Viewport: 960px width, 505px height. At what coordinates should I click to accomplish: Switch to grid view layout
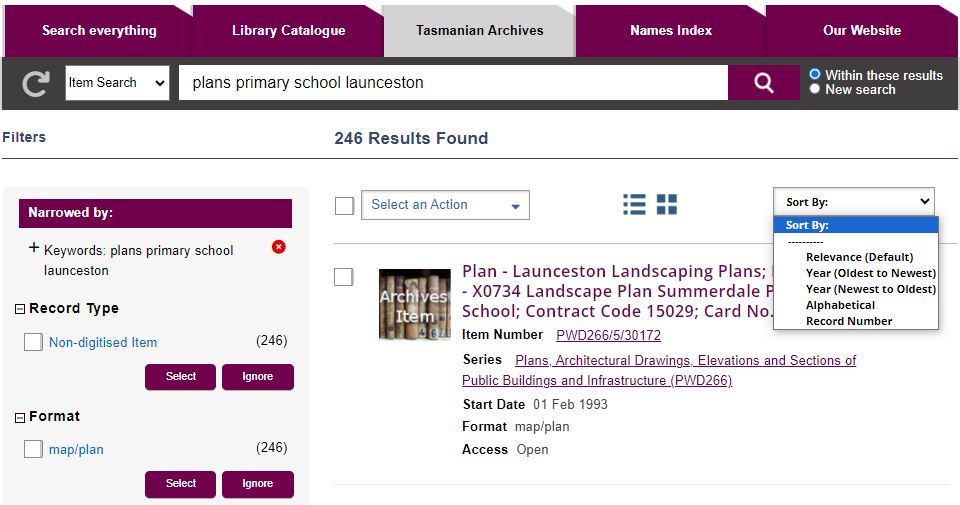coord(667,205)
